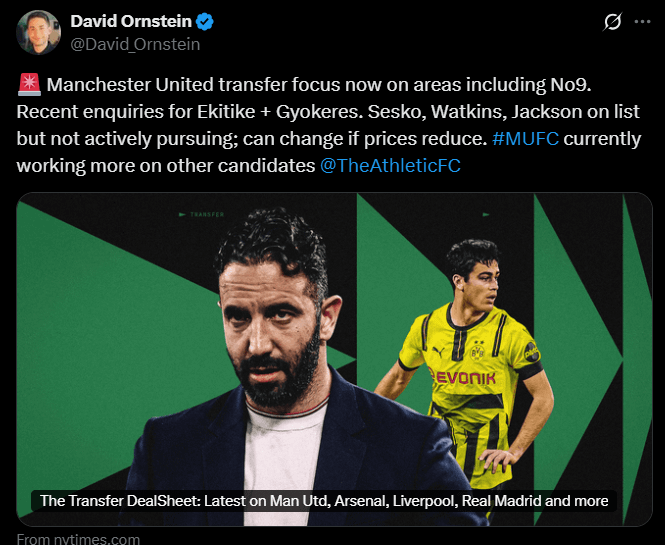
Task: Click the blue verified checkmark badge
Action: pyautogui.click(x=204, y=22)
